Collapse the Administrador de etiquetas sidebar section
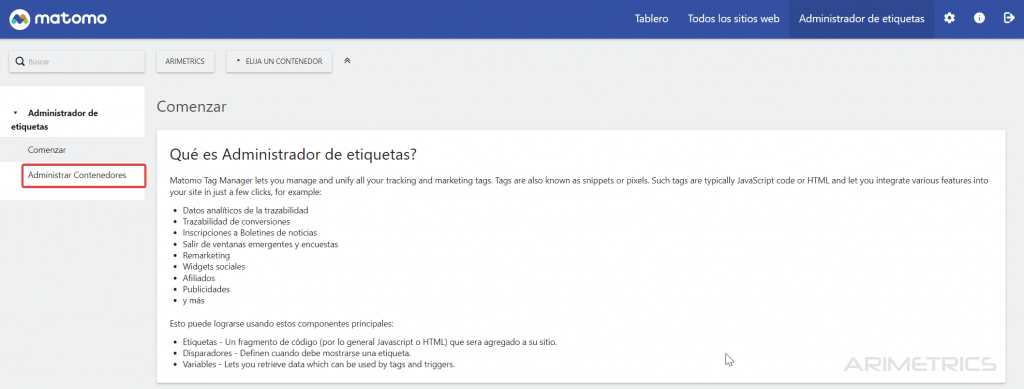The height and width of the screenshot is (389, 1024). (16, 113)
